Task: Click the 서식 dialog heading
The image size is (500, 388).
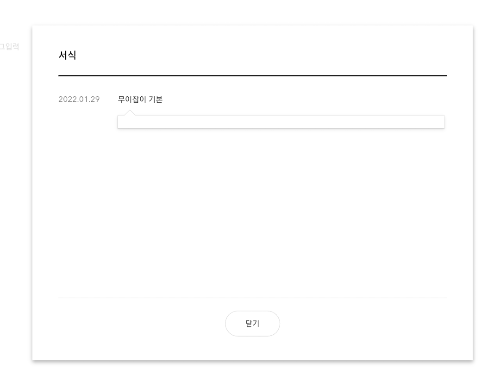Action: click(67, 55)
